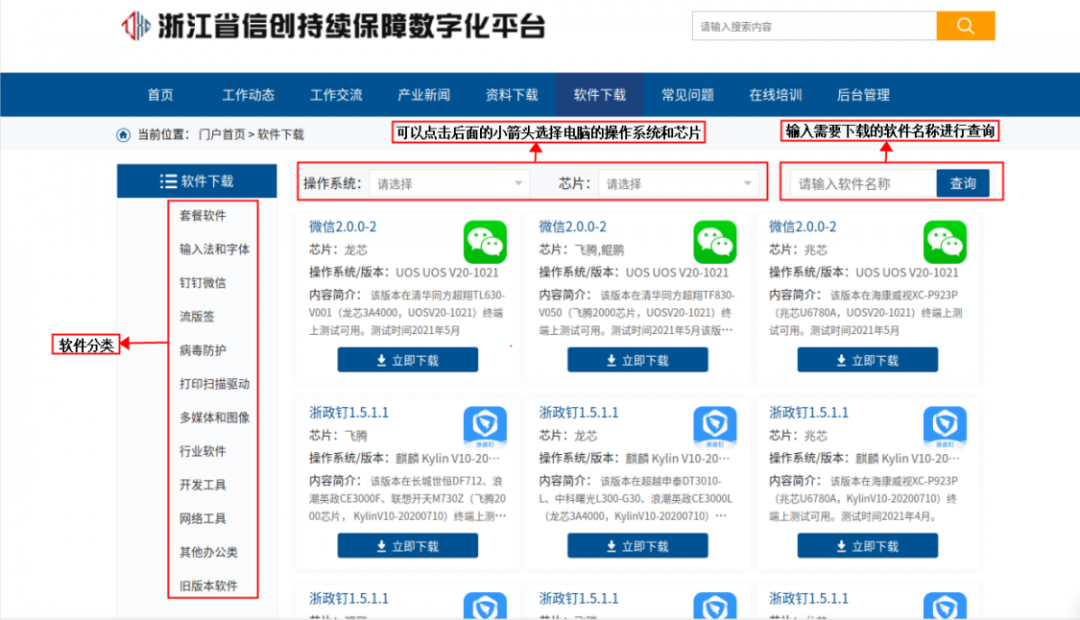
Task: Download 浙政钉1.5.1.1 for 飞腾 chip
Action: [408, 546]
